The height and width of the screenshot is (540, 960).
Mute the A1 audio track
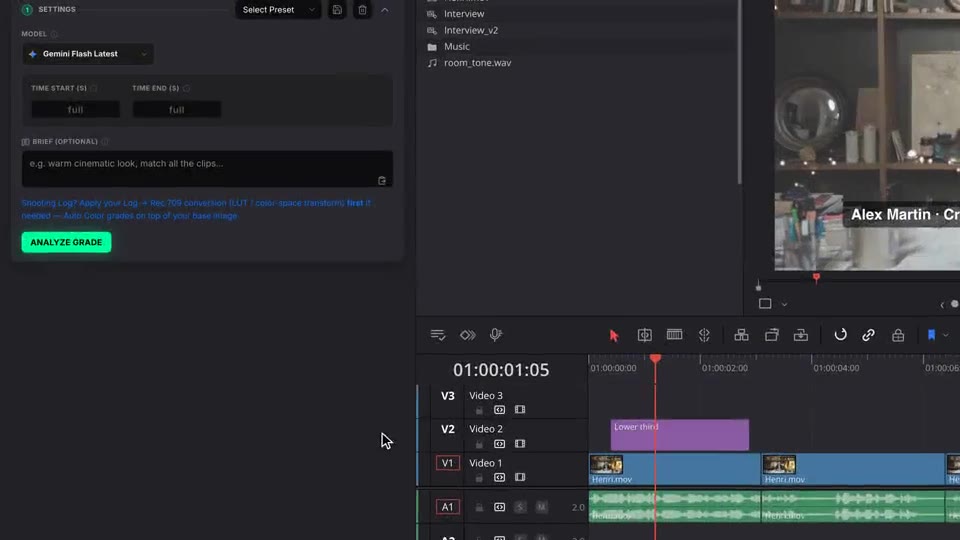tap(541, 507)
